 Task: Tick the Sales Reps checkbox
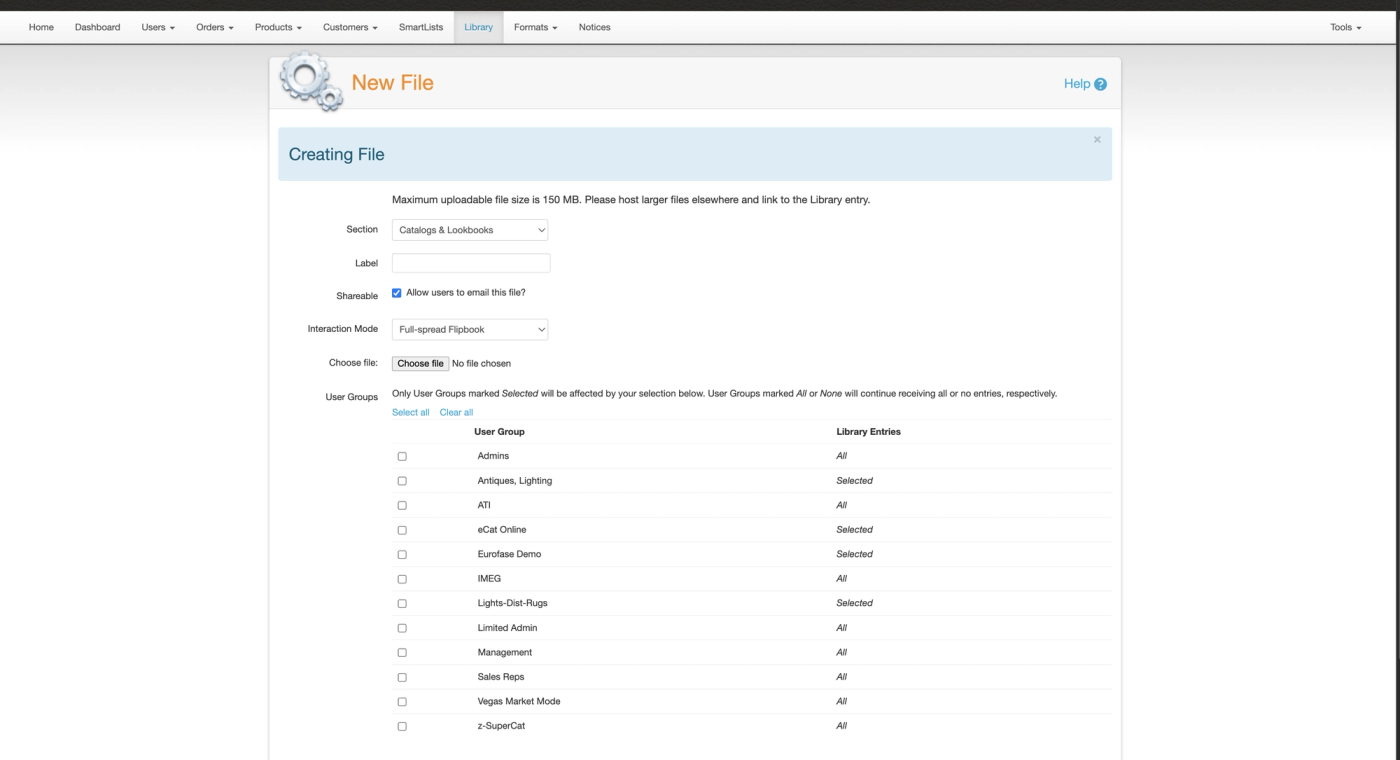402,677
